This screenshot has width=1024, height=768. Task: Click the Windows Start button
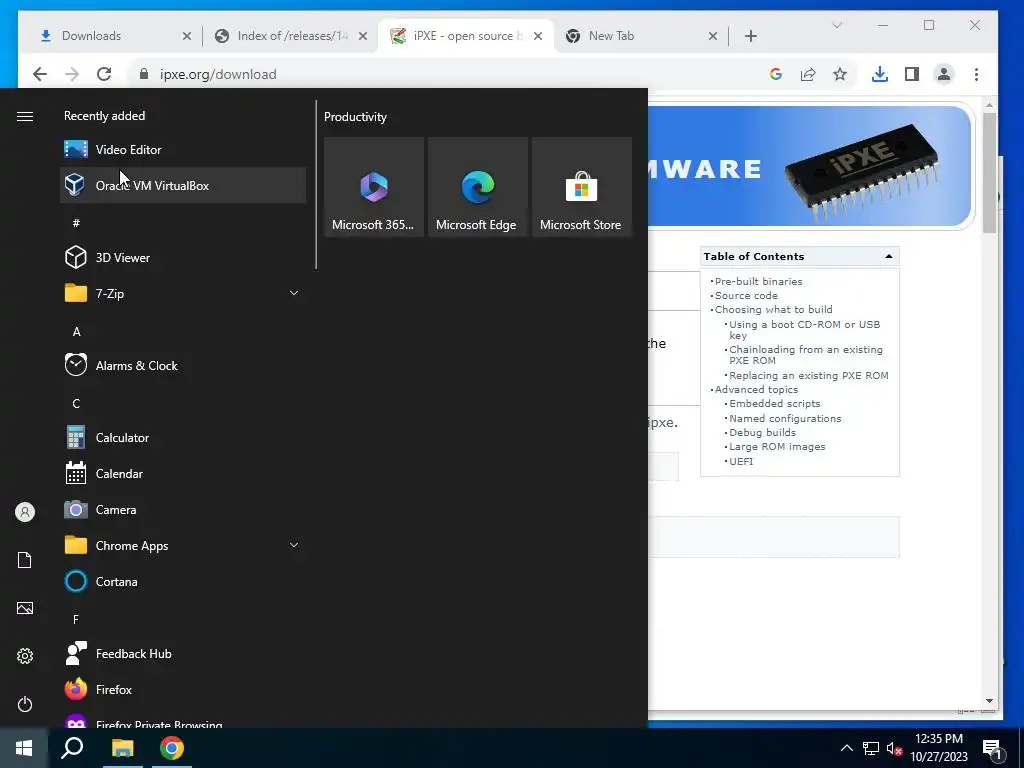(x=24, y=748)
